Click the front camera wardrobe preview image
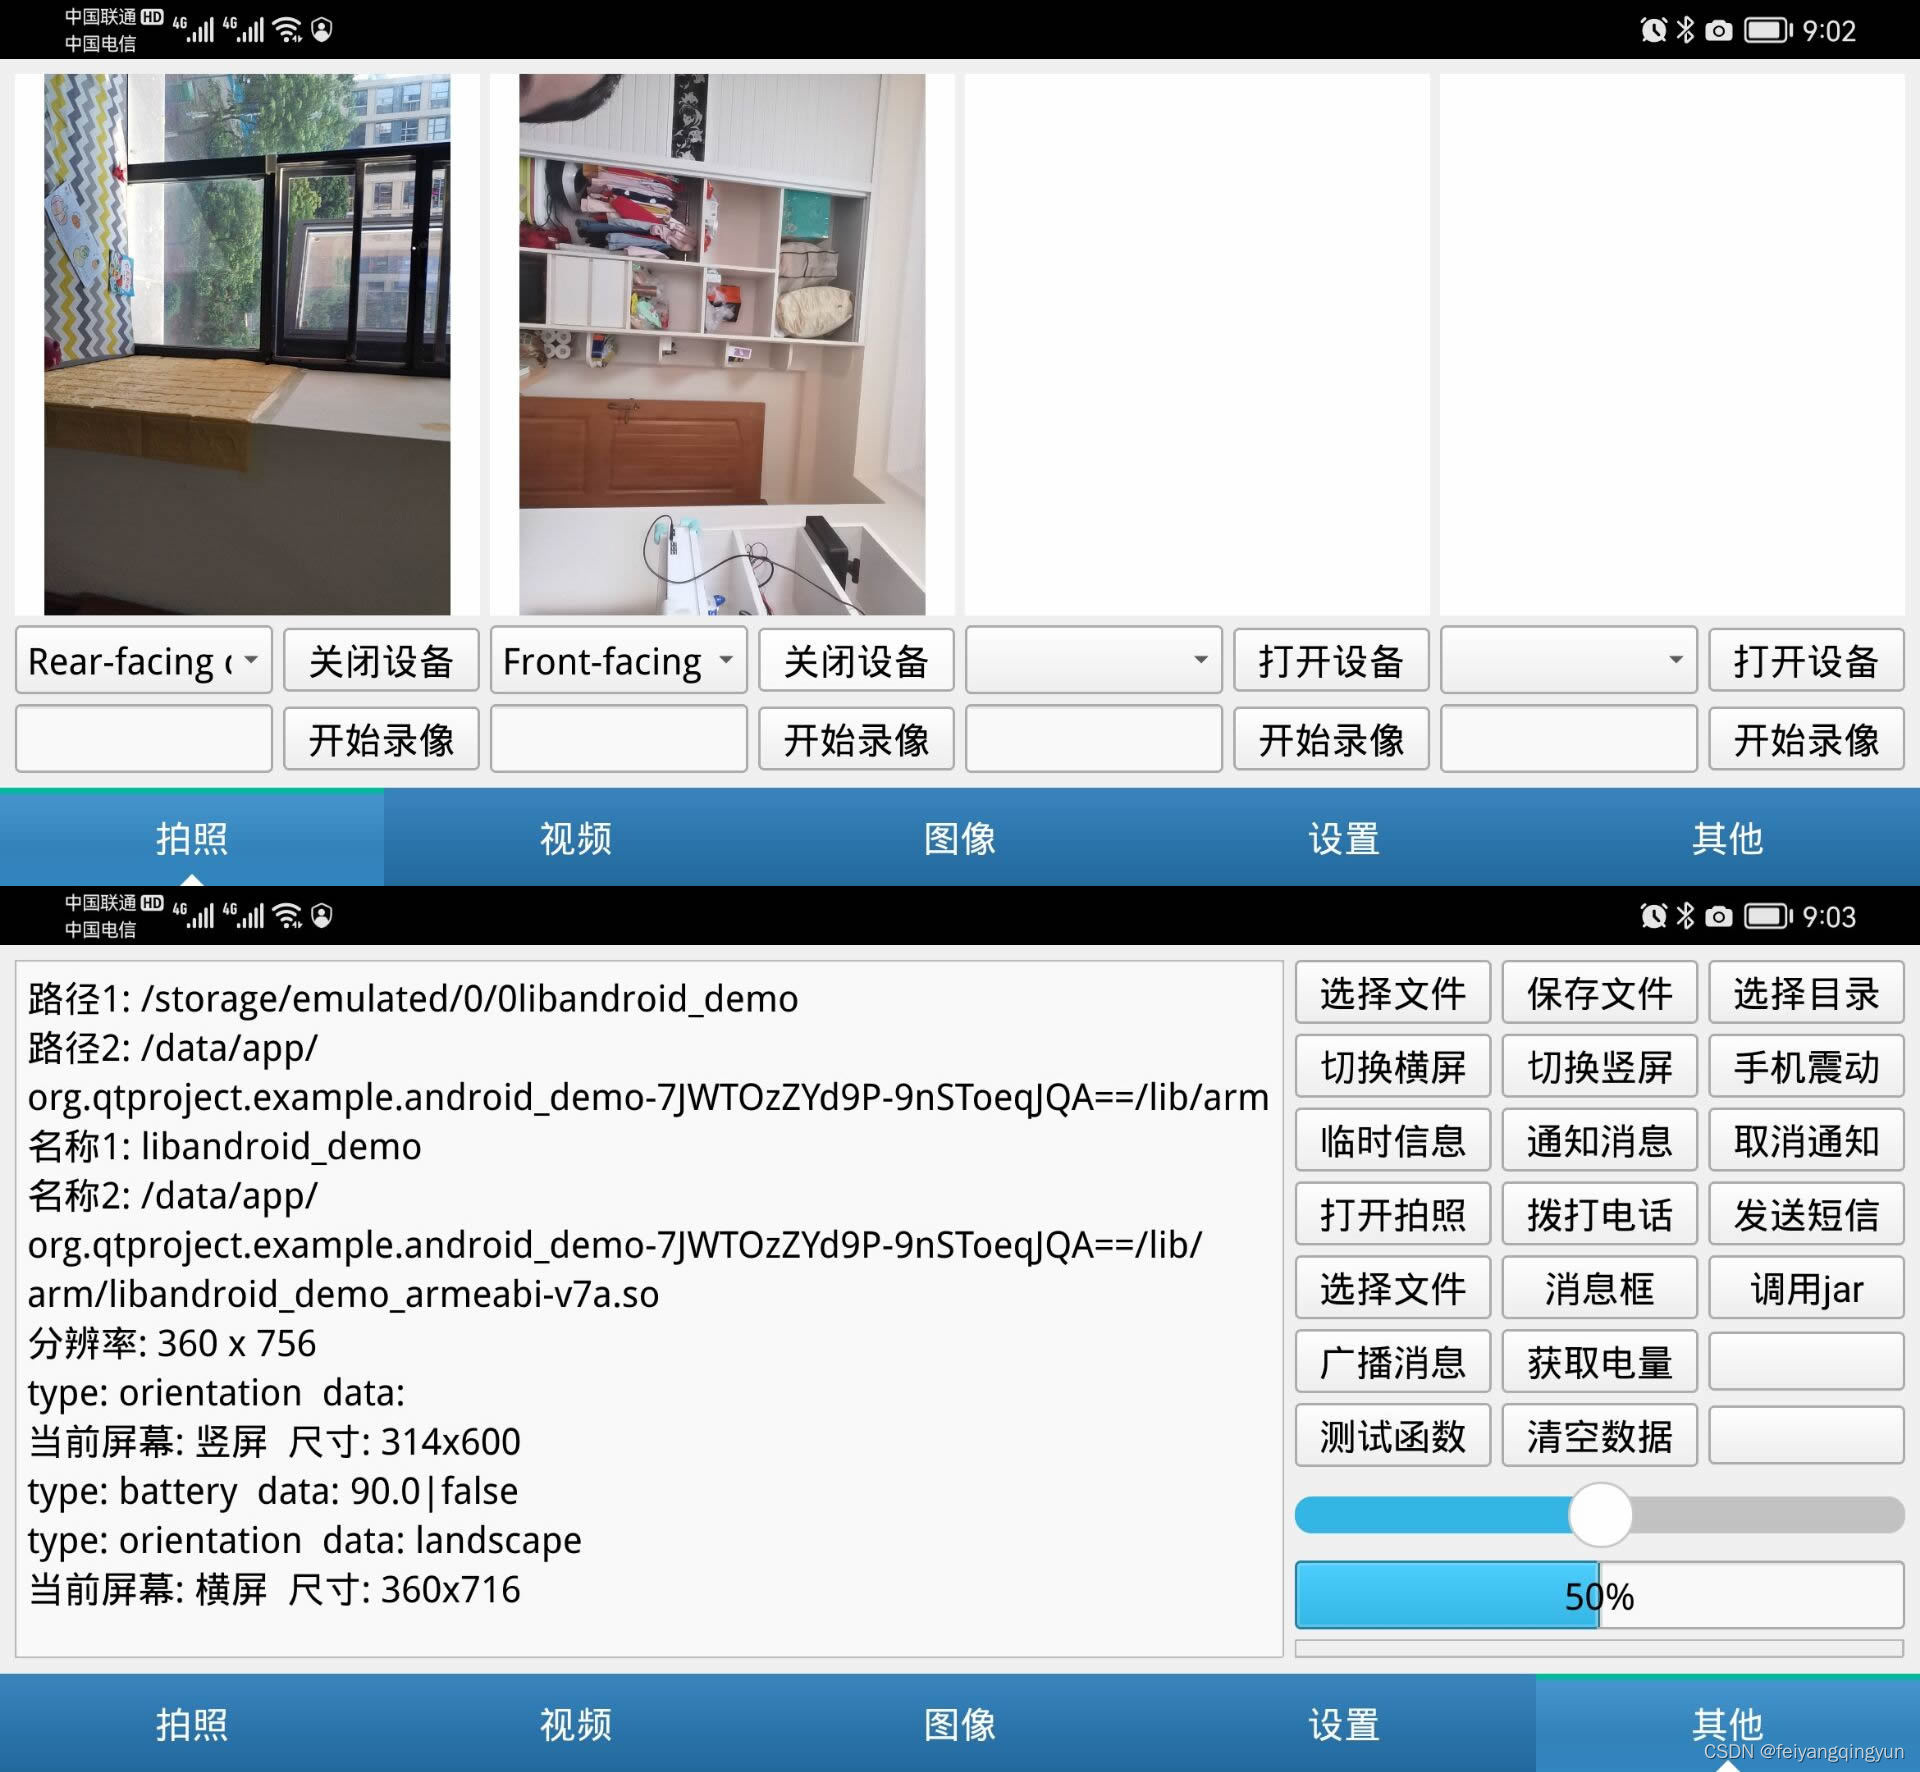This screenshot has width=1920, height=1772. pyautogui.click(x=722, y=344)
